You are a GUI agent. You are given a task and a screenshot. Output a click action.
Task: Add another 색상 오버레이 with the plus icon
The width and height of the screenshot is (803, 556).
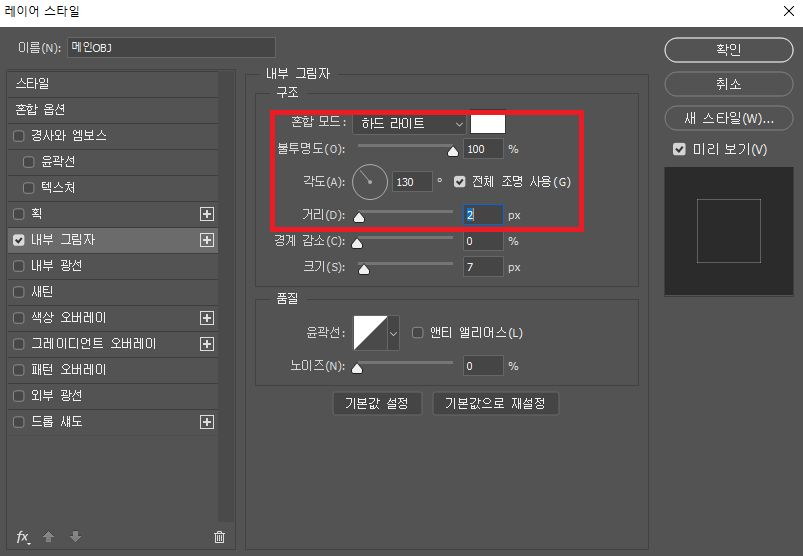(207, 318)
